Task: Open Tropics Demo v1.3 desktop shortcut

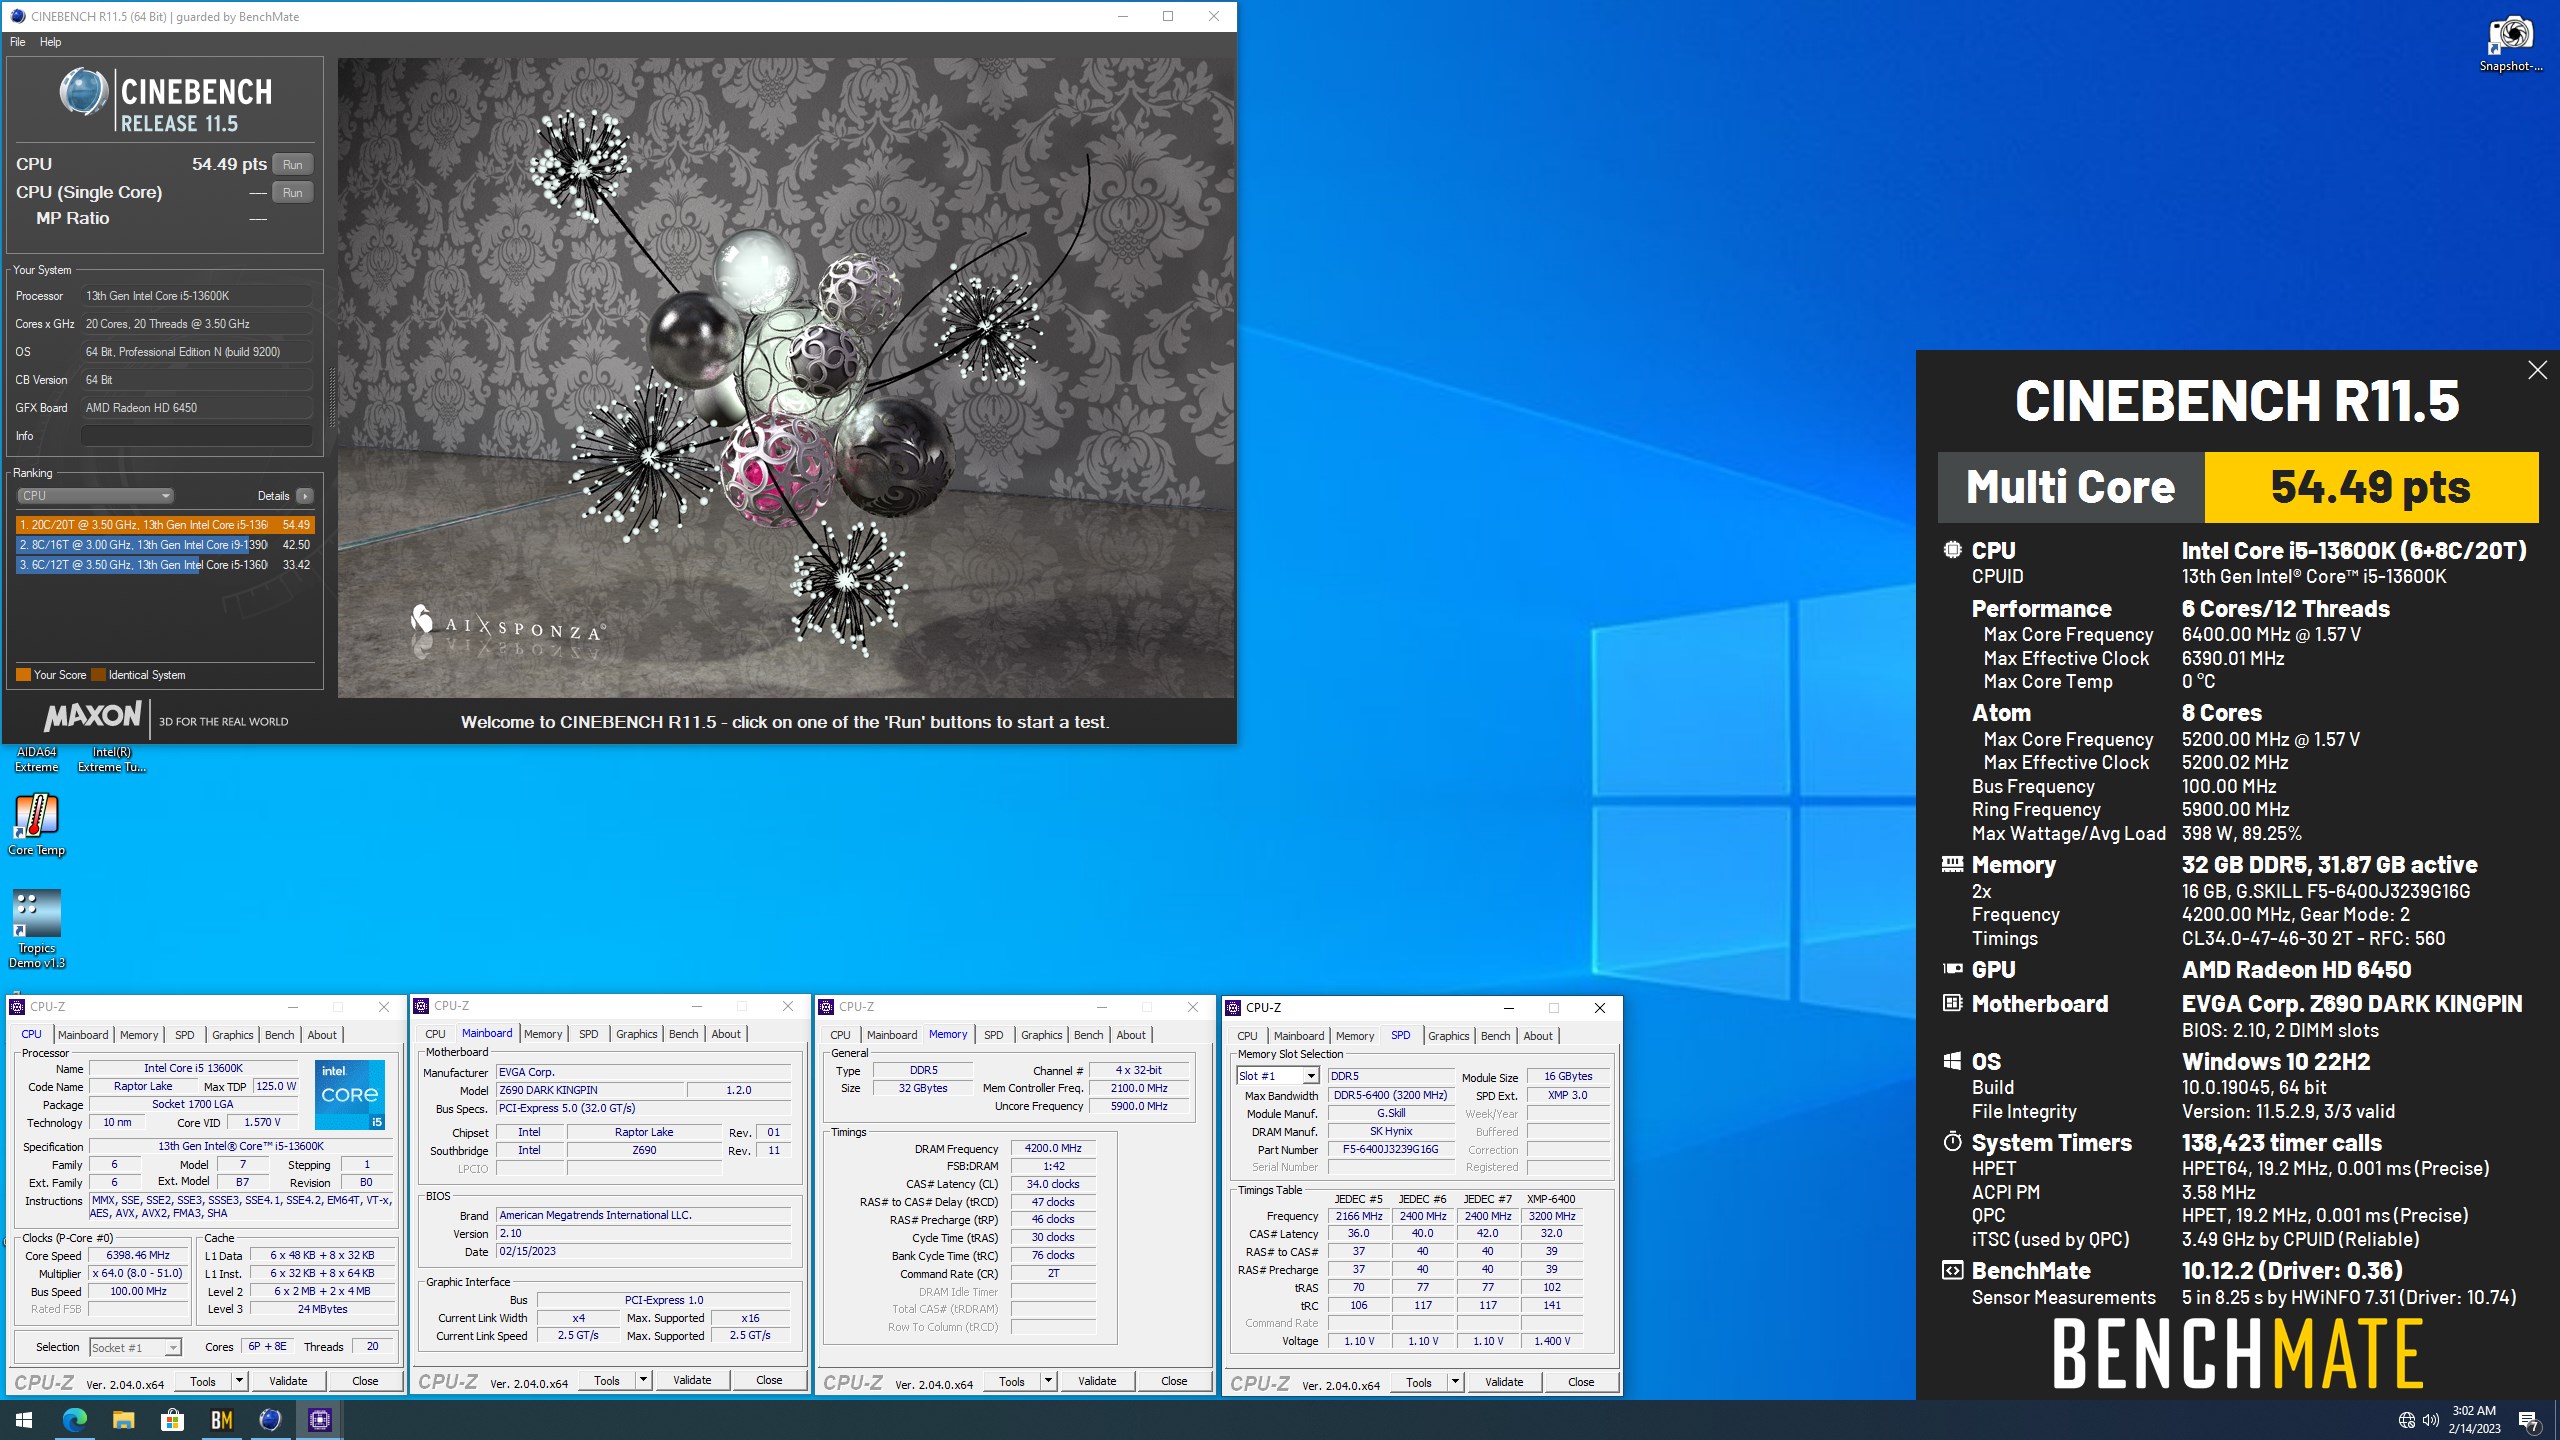Action: pyautogui.click(x=37, y=929)
